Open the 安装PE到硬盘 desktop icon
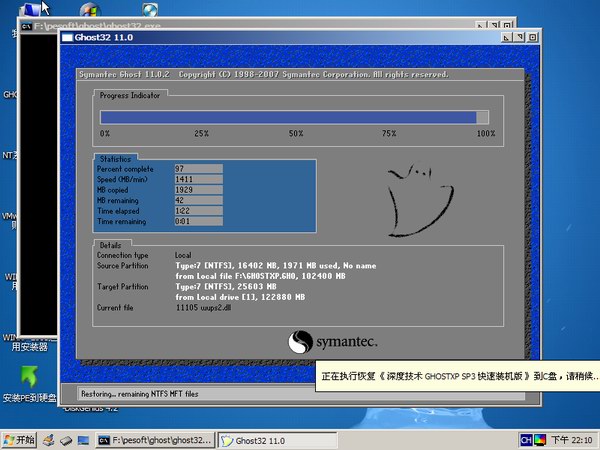Image resolution: width=600 pixels, height=450 pixels. (x=29, y=384)
